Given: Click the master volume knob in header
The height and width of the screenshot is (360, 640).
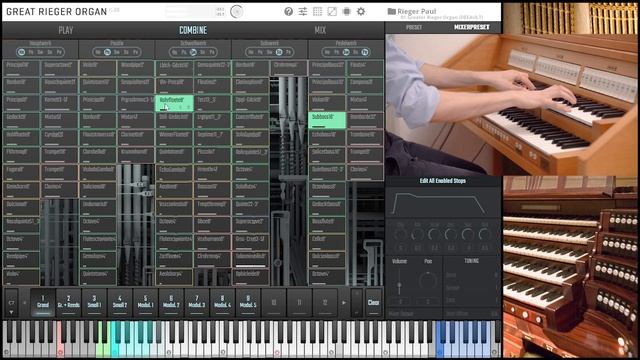Looking at the screenshot, I should pyautogui.click(x=236, y=11).
